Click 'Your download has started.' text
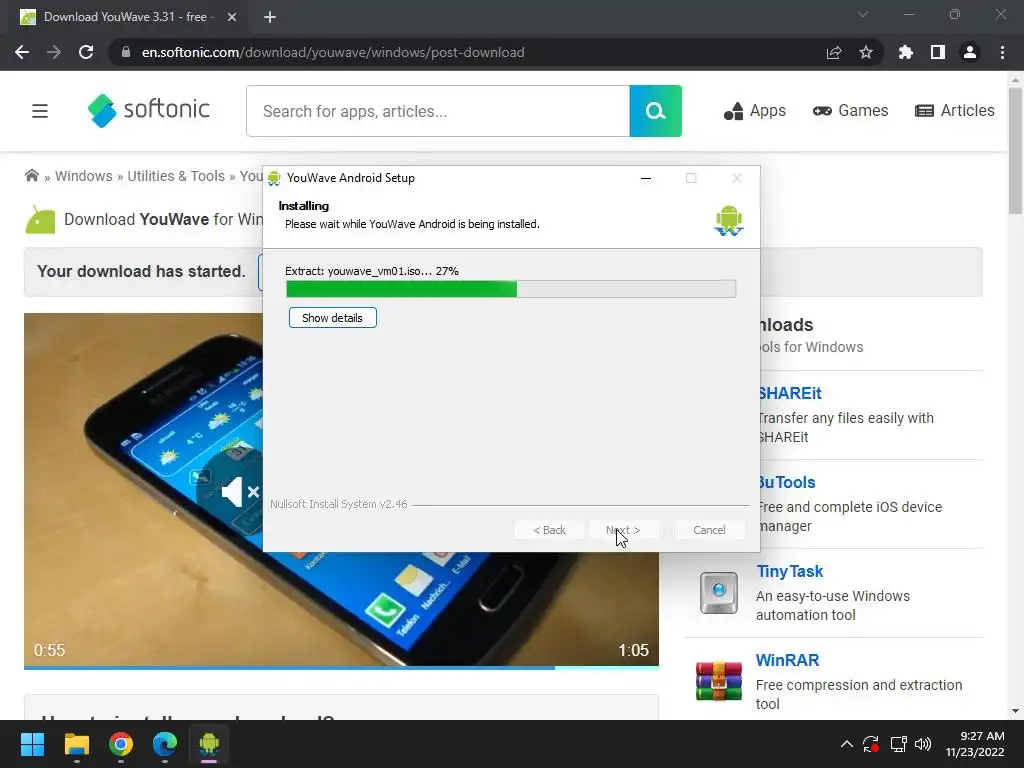The image size is (1024, 768). pos(141,271)
